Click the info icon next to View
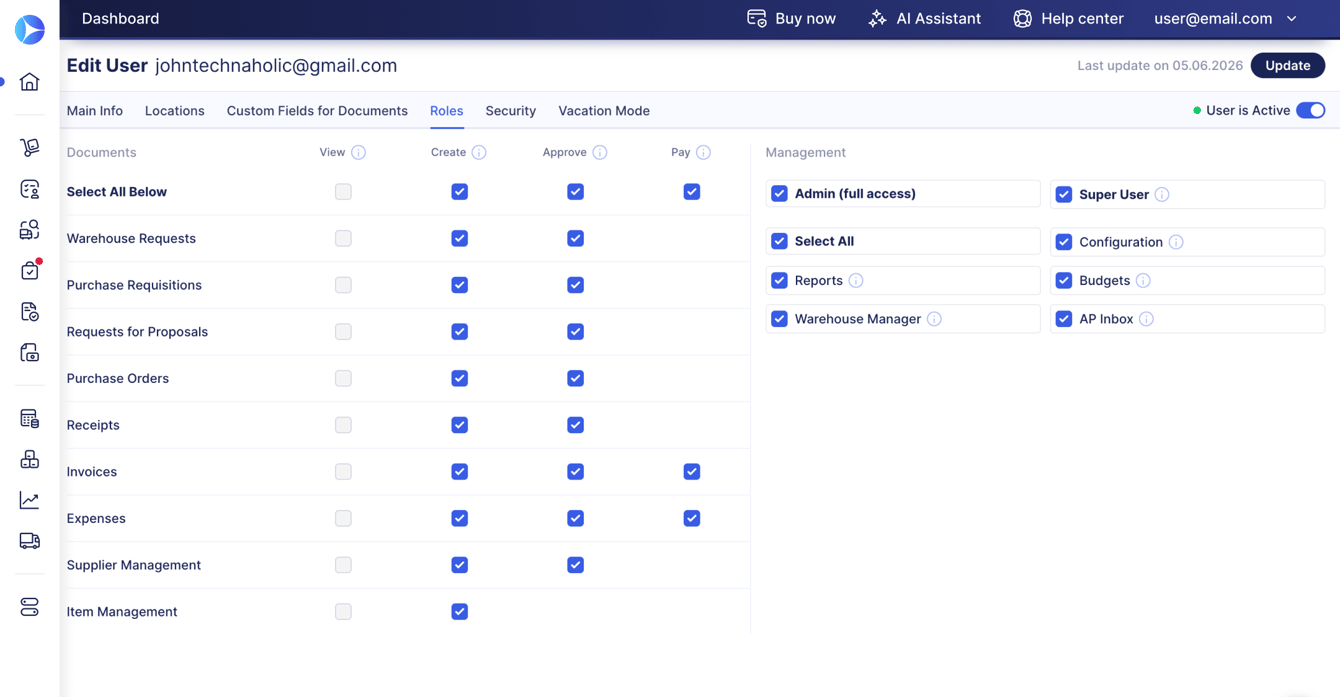Image resolution: width=1340 pixels, height=697 pixels. (358, 152)
